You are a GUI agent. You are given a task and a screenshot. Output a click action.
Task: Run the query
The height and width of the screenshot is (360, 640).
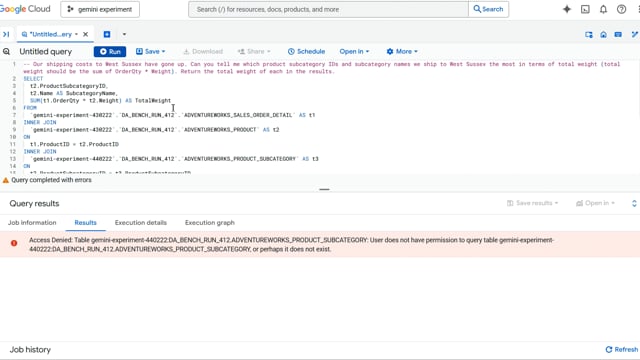(x=110, y=51)
